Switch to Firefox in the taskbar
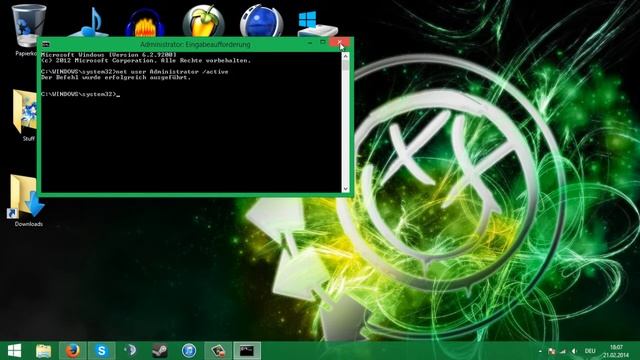 click(x=73, y=351)
